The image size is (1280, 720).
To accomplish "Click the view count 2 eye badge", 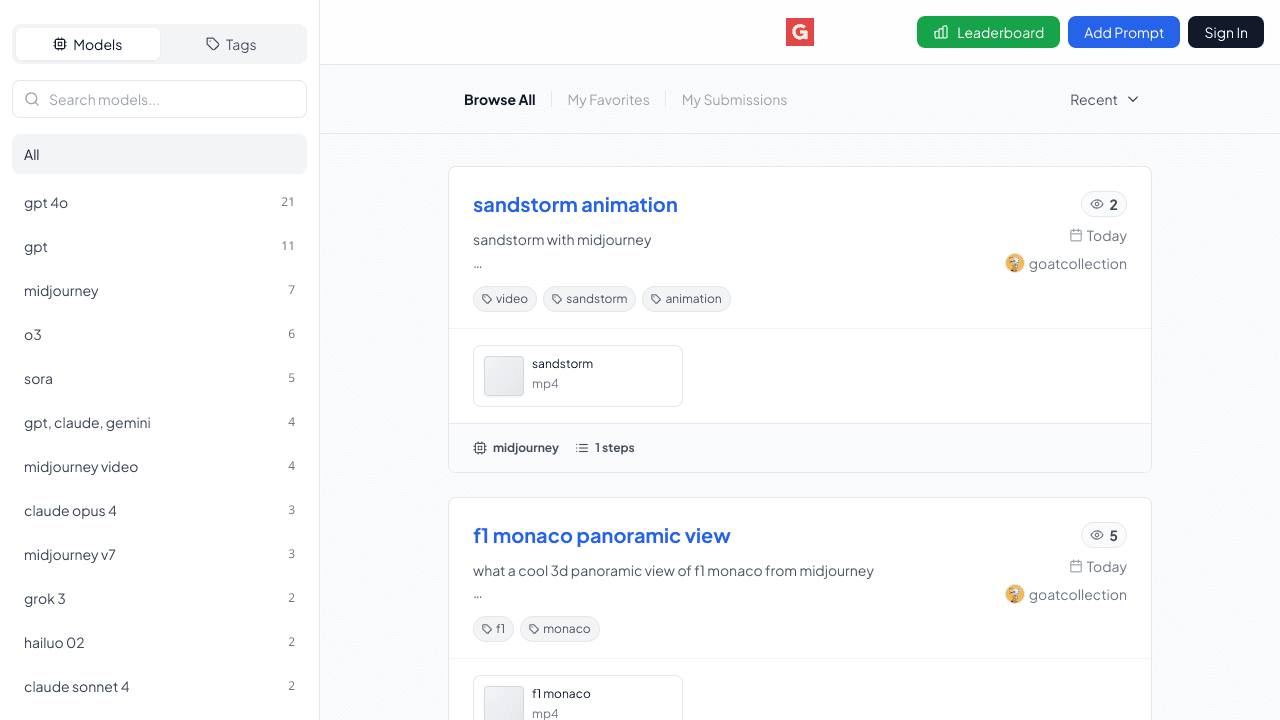I will [1104, 204].
